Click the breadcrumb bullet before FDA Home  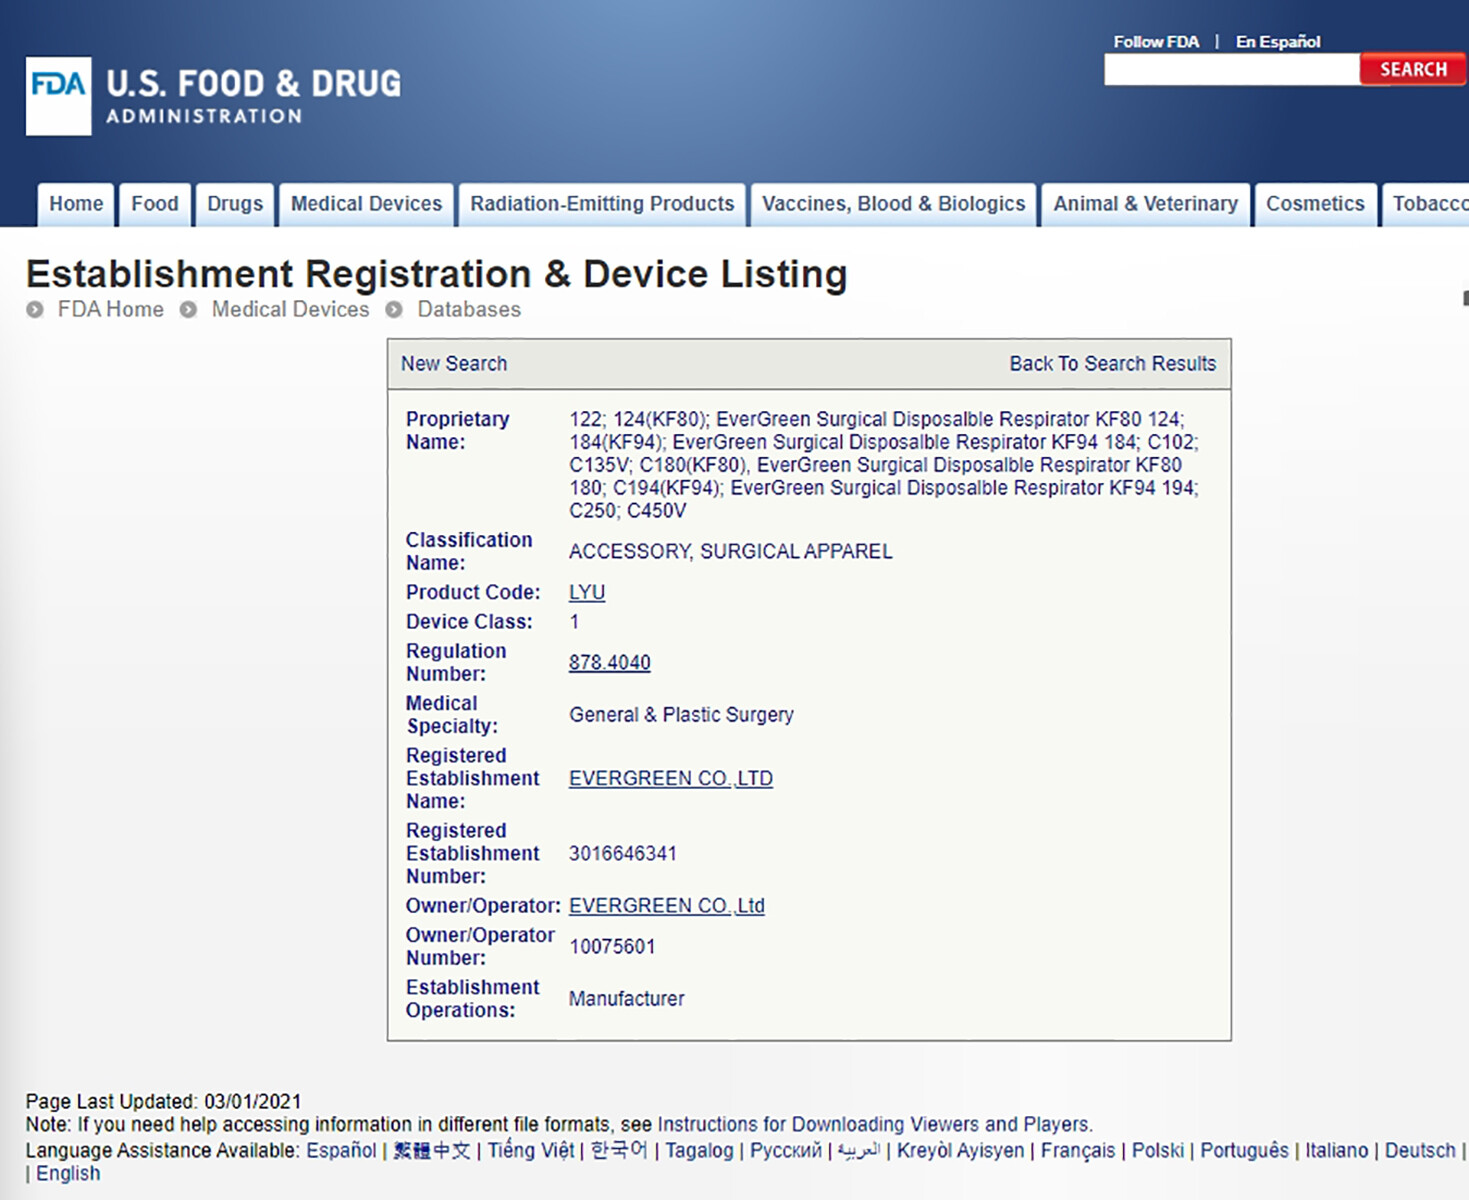point(35,310)
